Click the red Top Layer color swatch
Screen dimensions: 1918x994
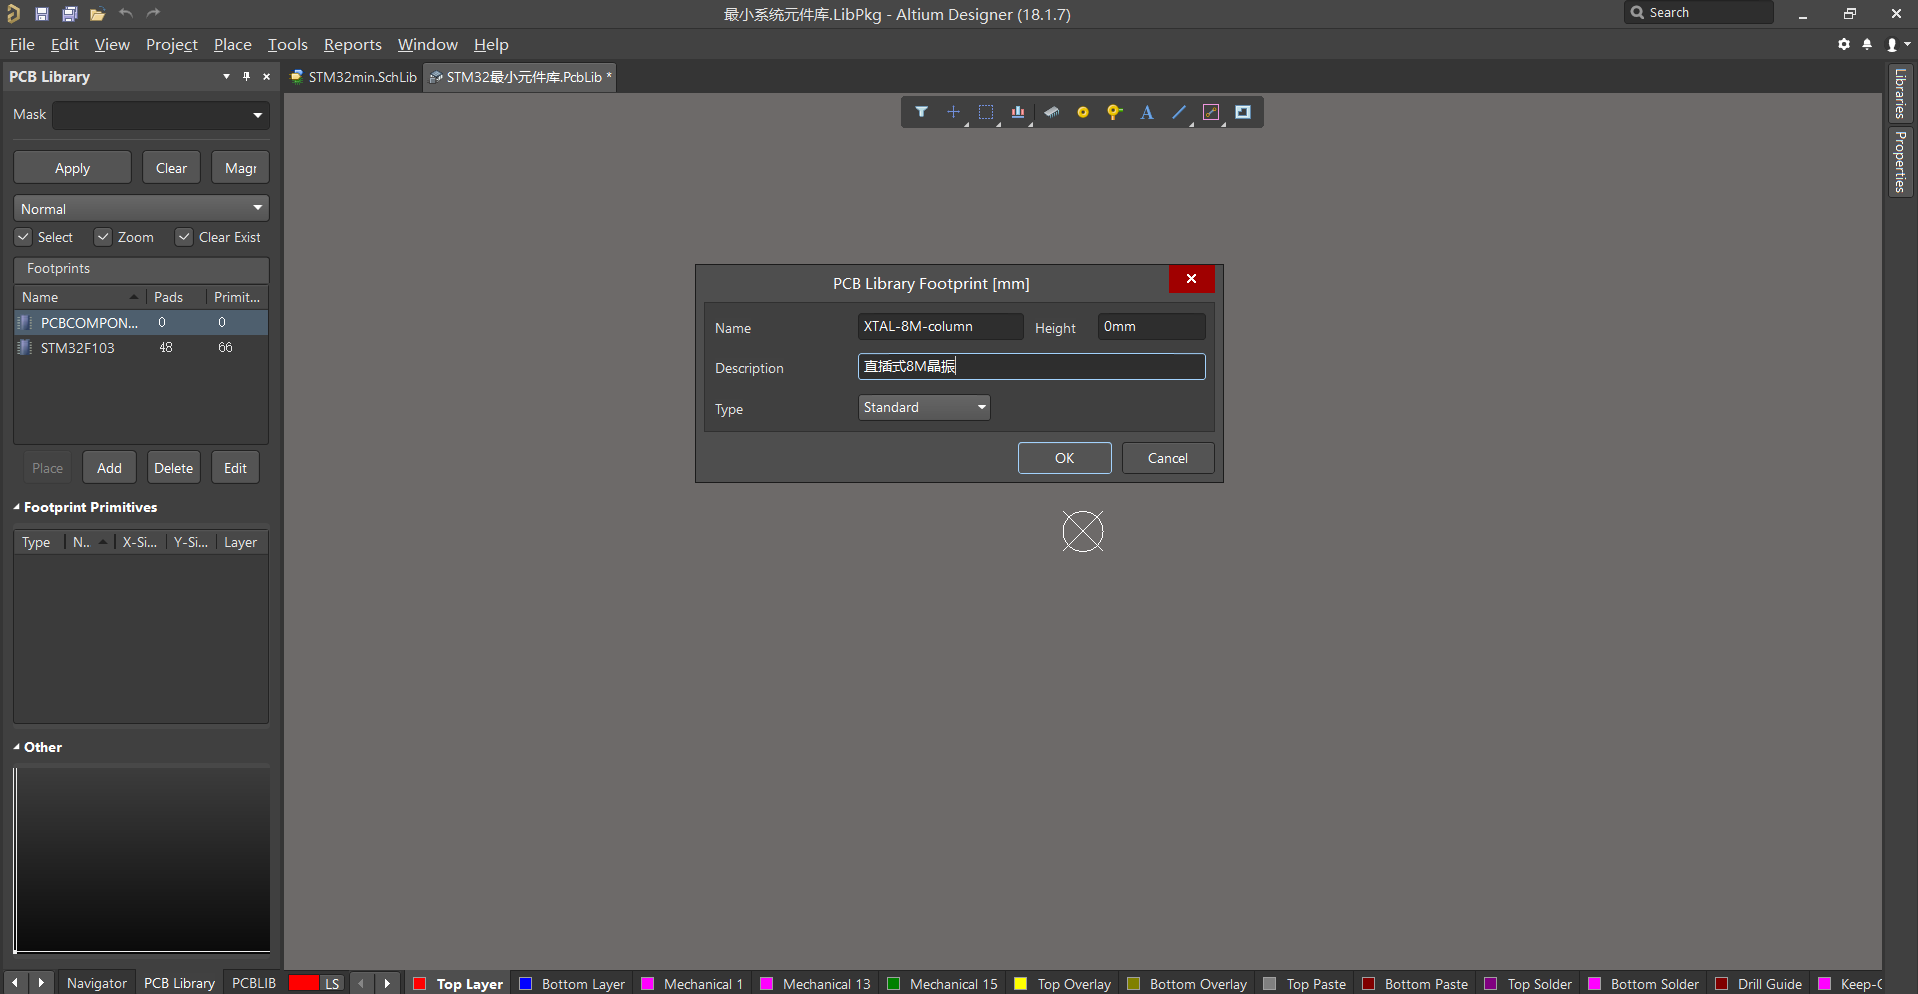[x=420, y=984]
